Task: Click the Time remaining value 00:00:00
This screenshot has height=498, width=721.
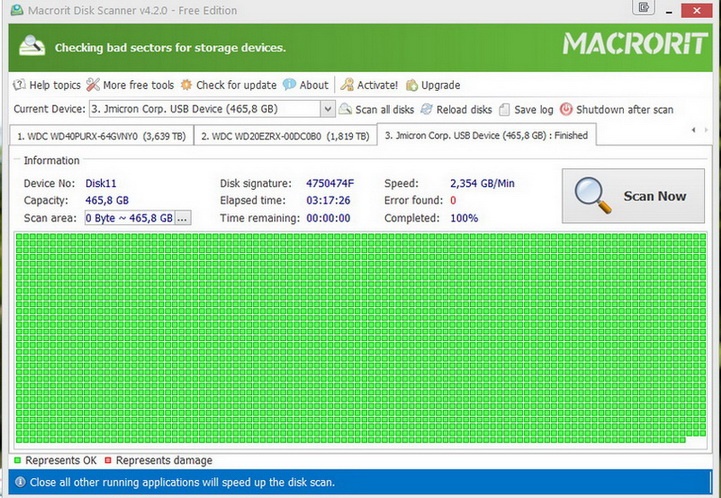Action: pos(328,218)
